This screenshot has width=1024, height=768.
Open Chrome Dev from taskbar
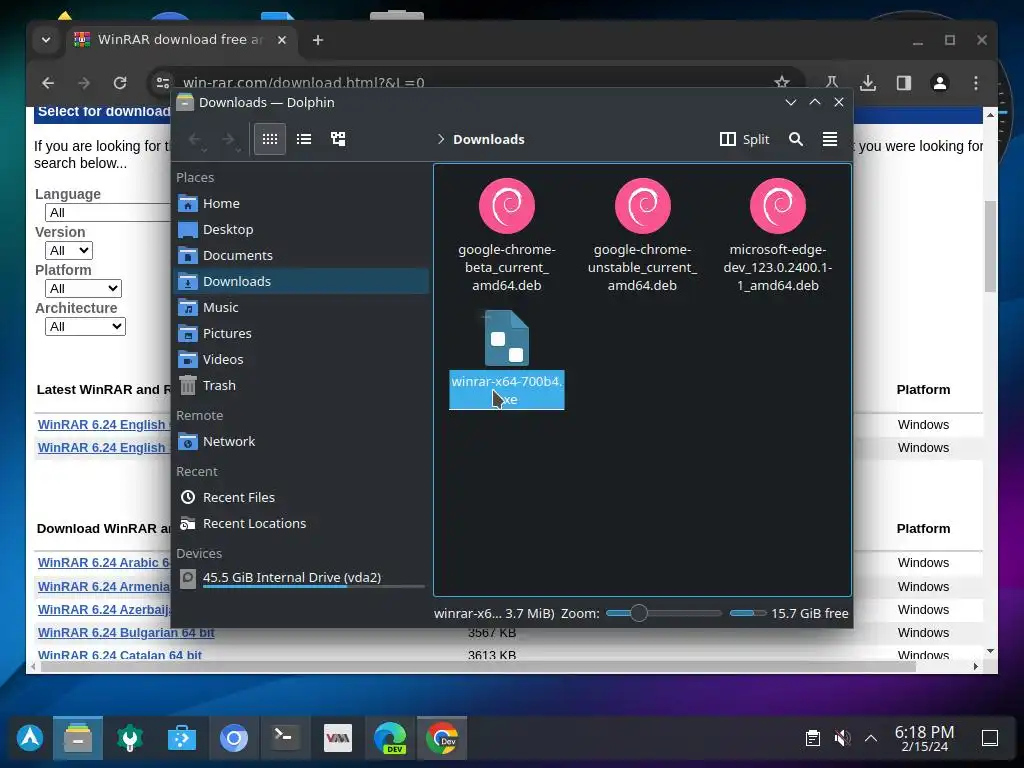442,738
